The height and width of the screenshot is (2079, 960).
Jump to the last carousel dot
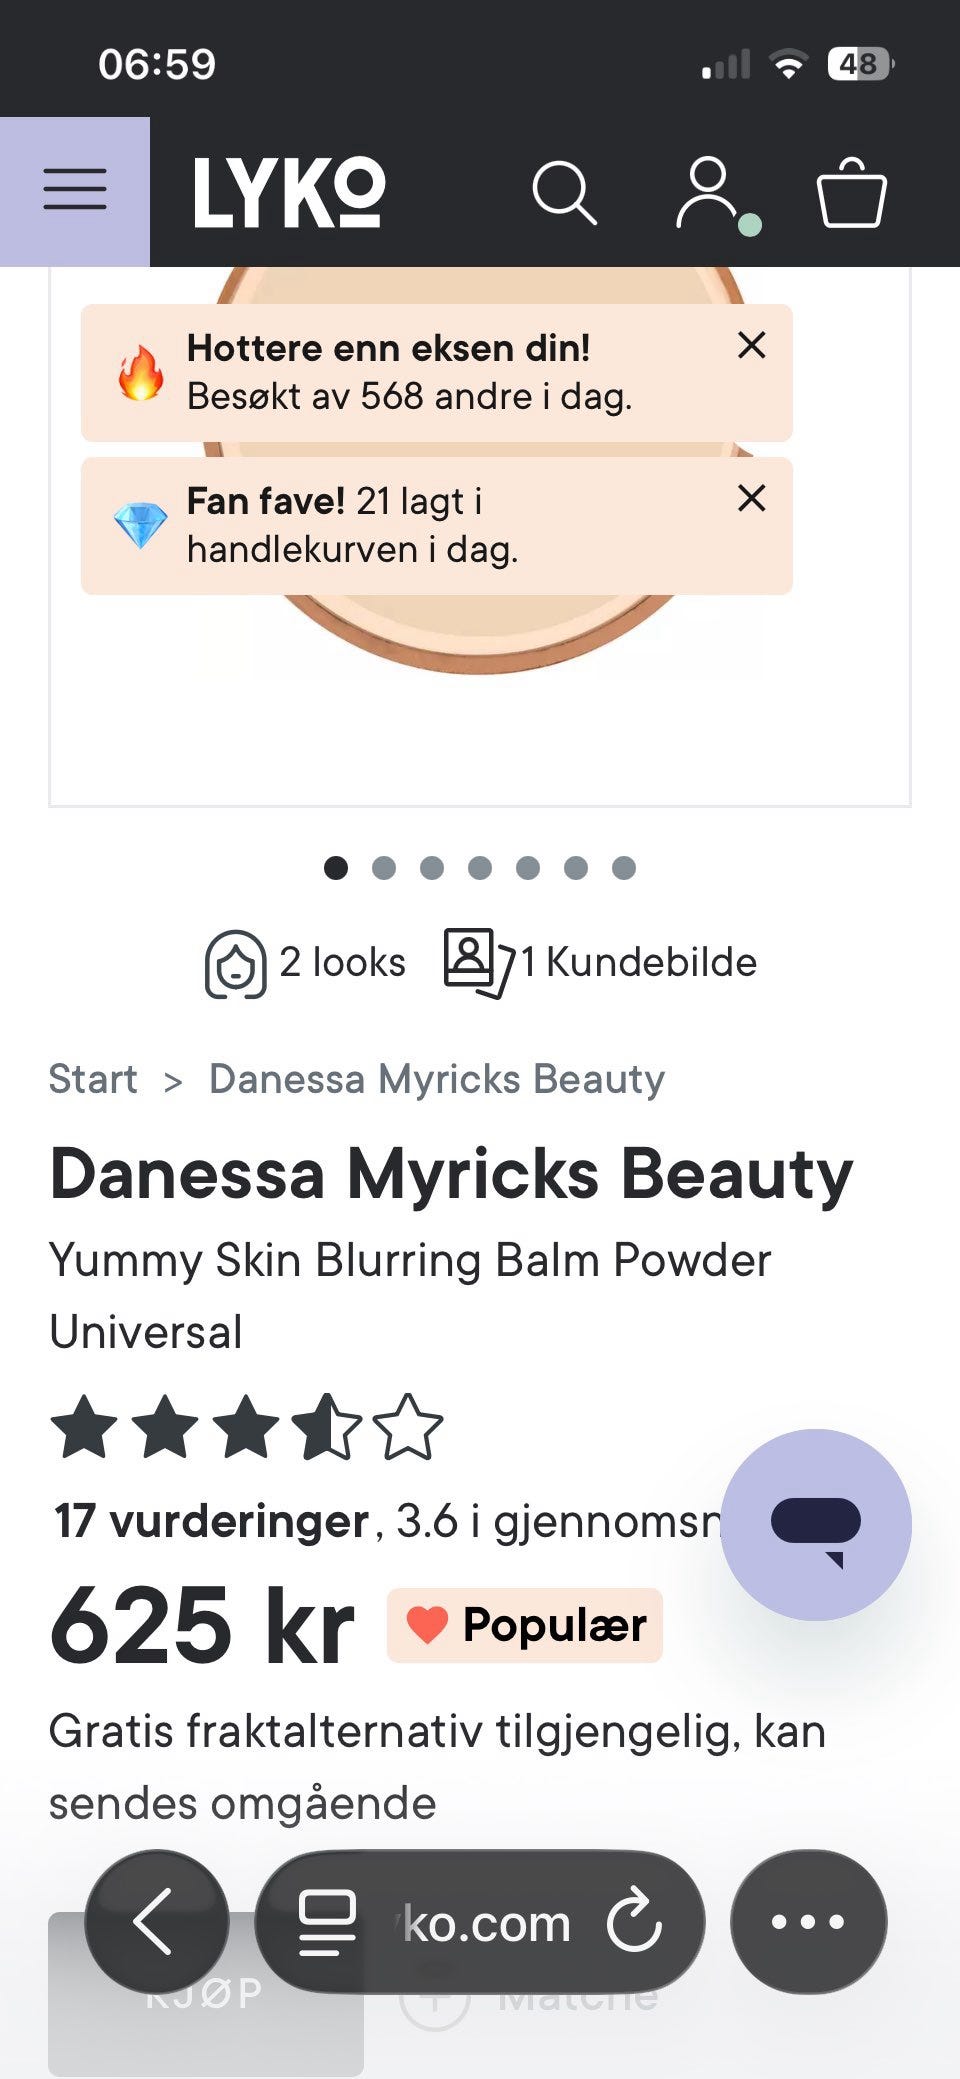coord(624,868)
